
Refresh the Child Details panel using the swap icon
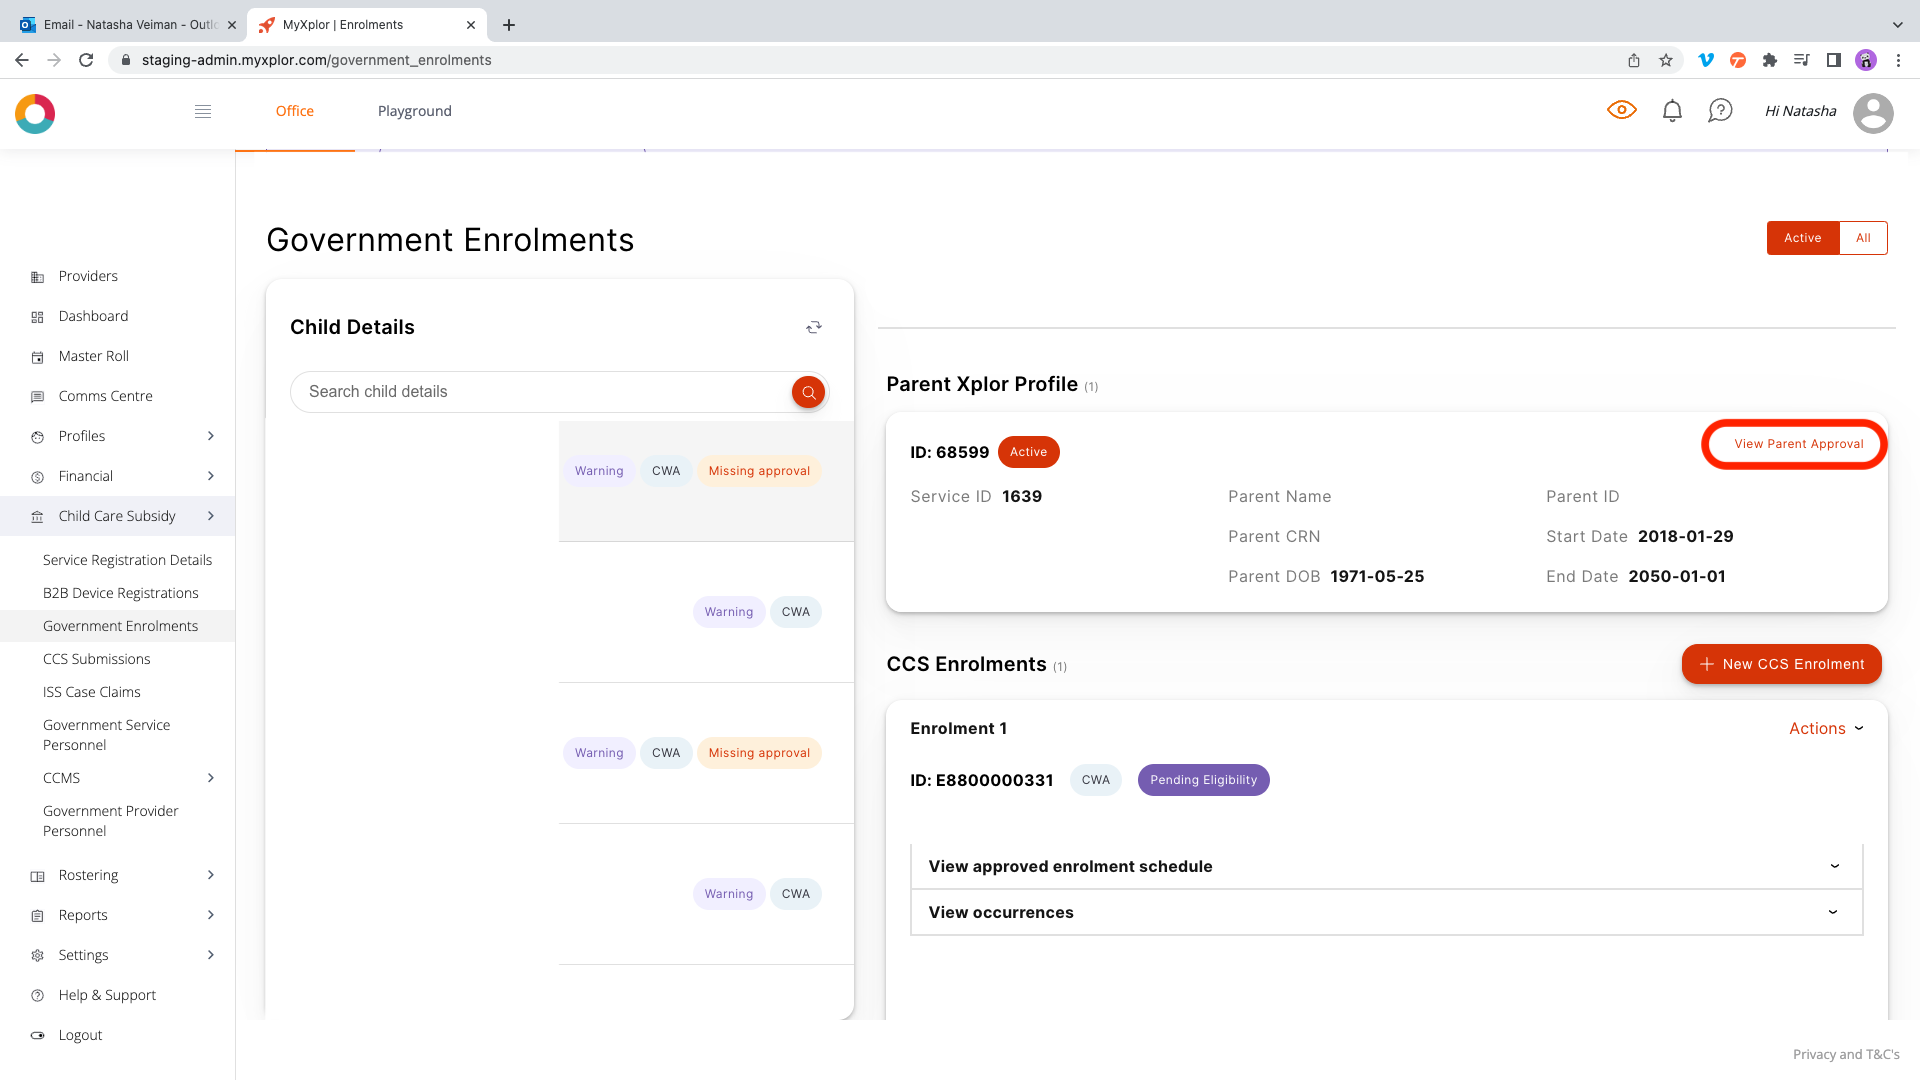pos(814,327)
